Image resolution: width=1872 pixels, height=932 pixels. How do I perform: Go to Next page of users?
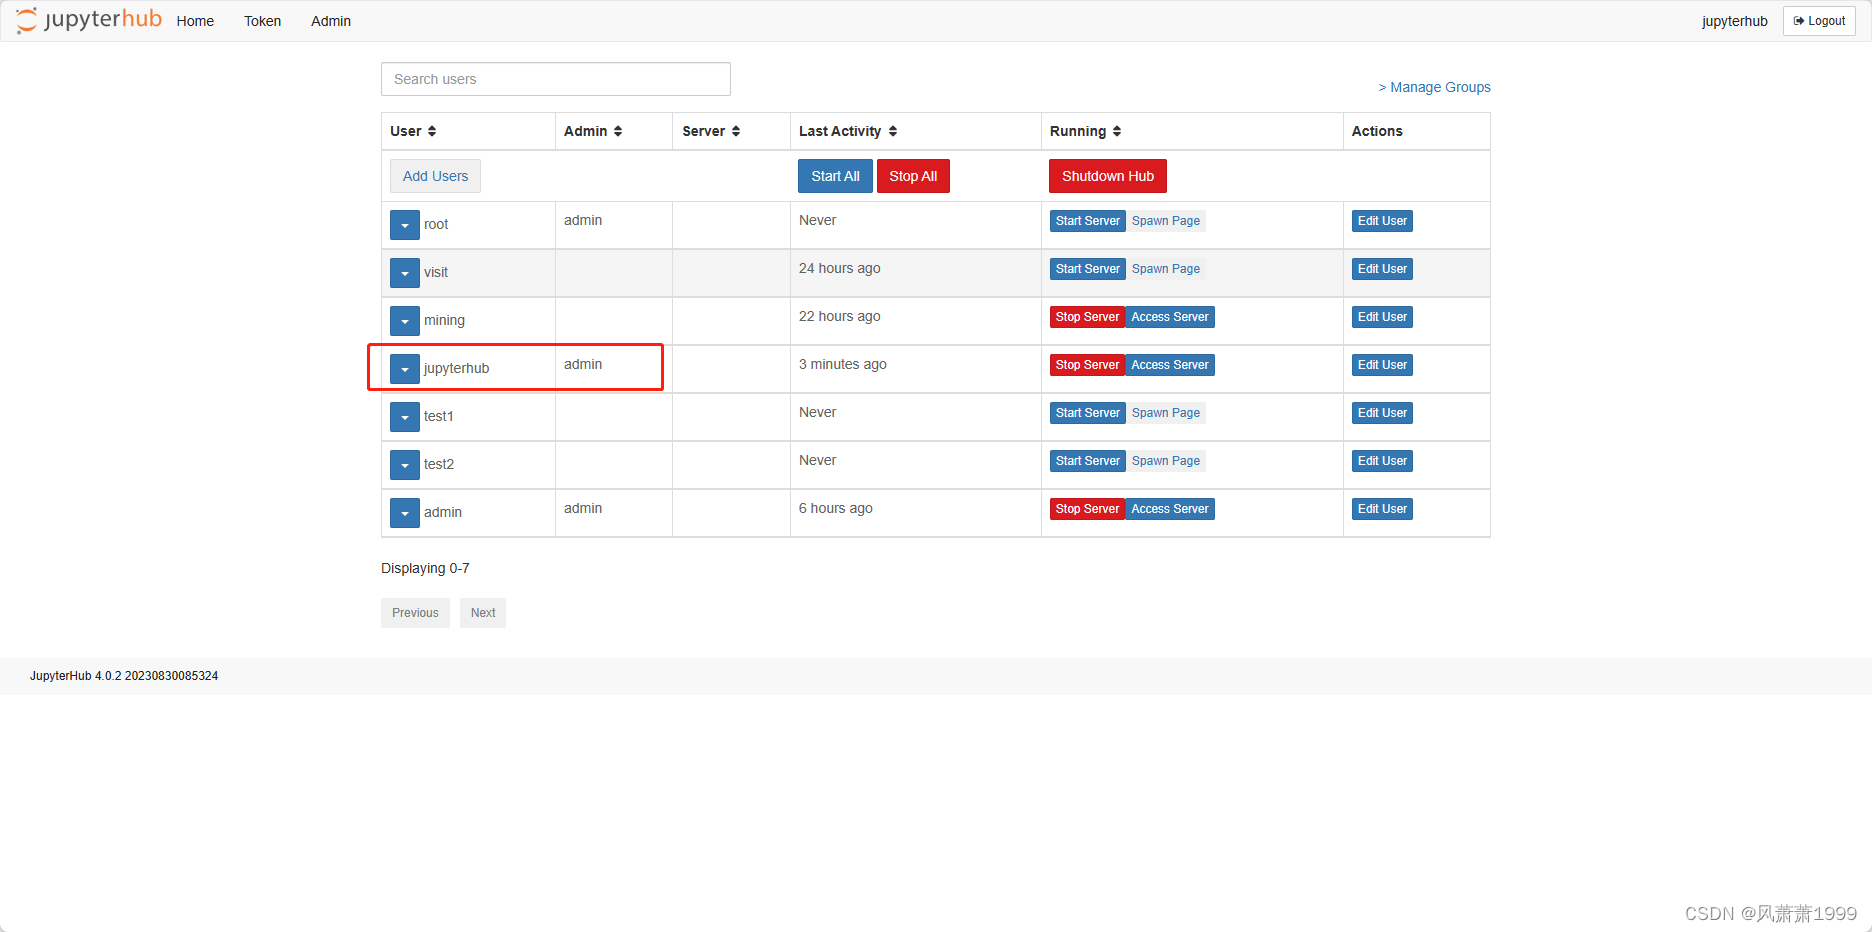(483, 613)
